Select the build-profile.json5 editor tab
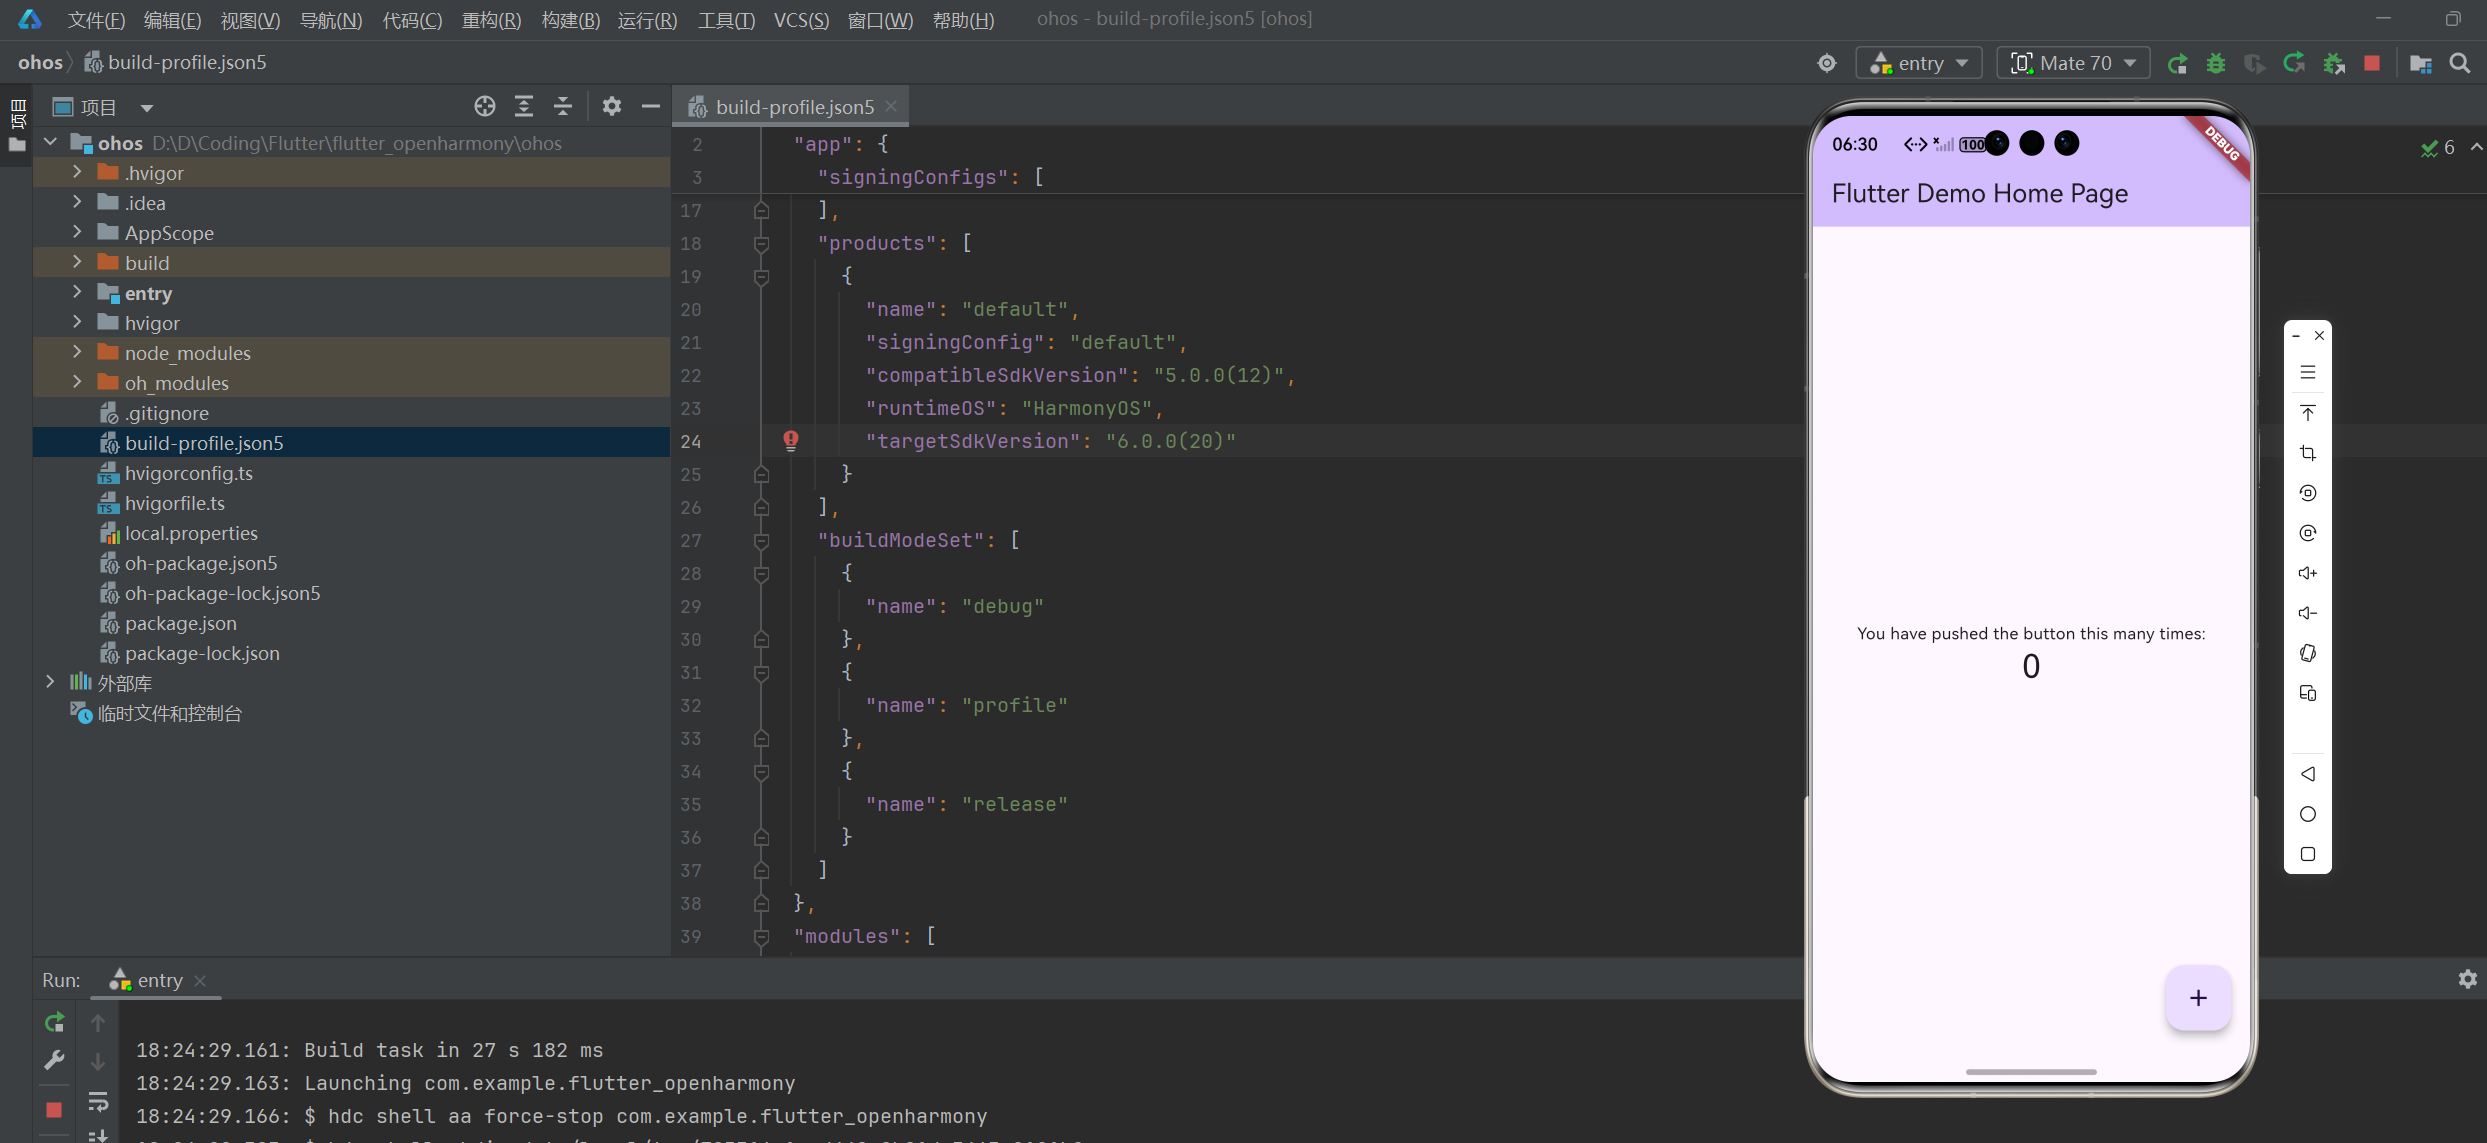The height and width of the screenshot is (1143, 2487). click(x=794, y=107)
